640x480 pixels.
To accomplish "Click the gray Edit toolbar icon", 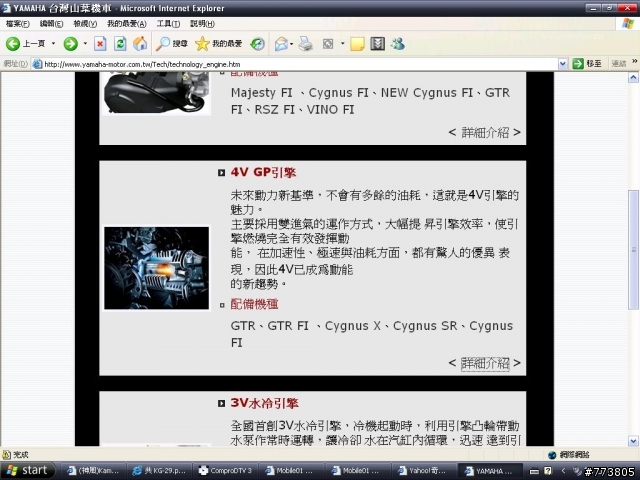I will 328,44.
